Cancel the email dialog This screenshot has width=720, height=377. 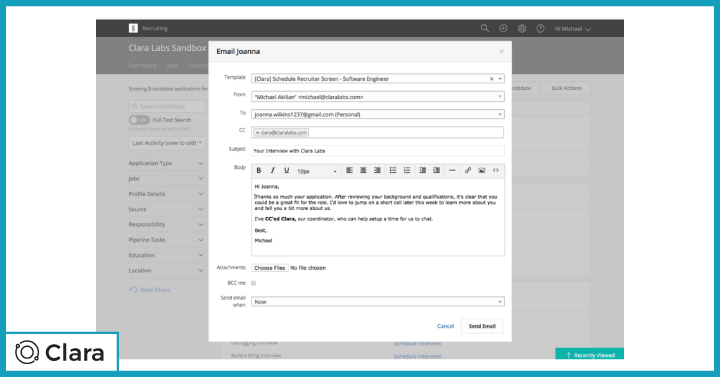point(445,326)
